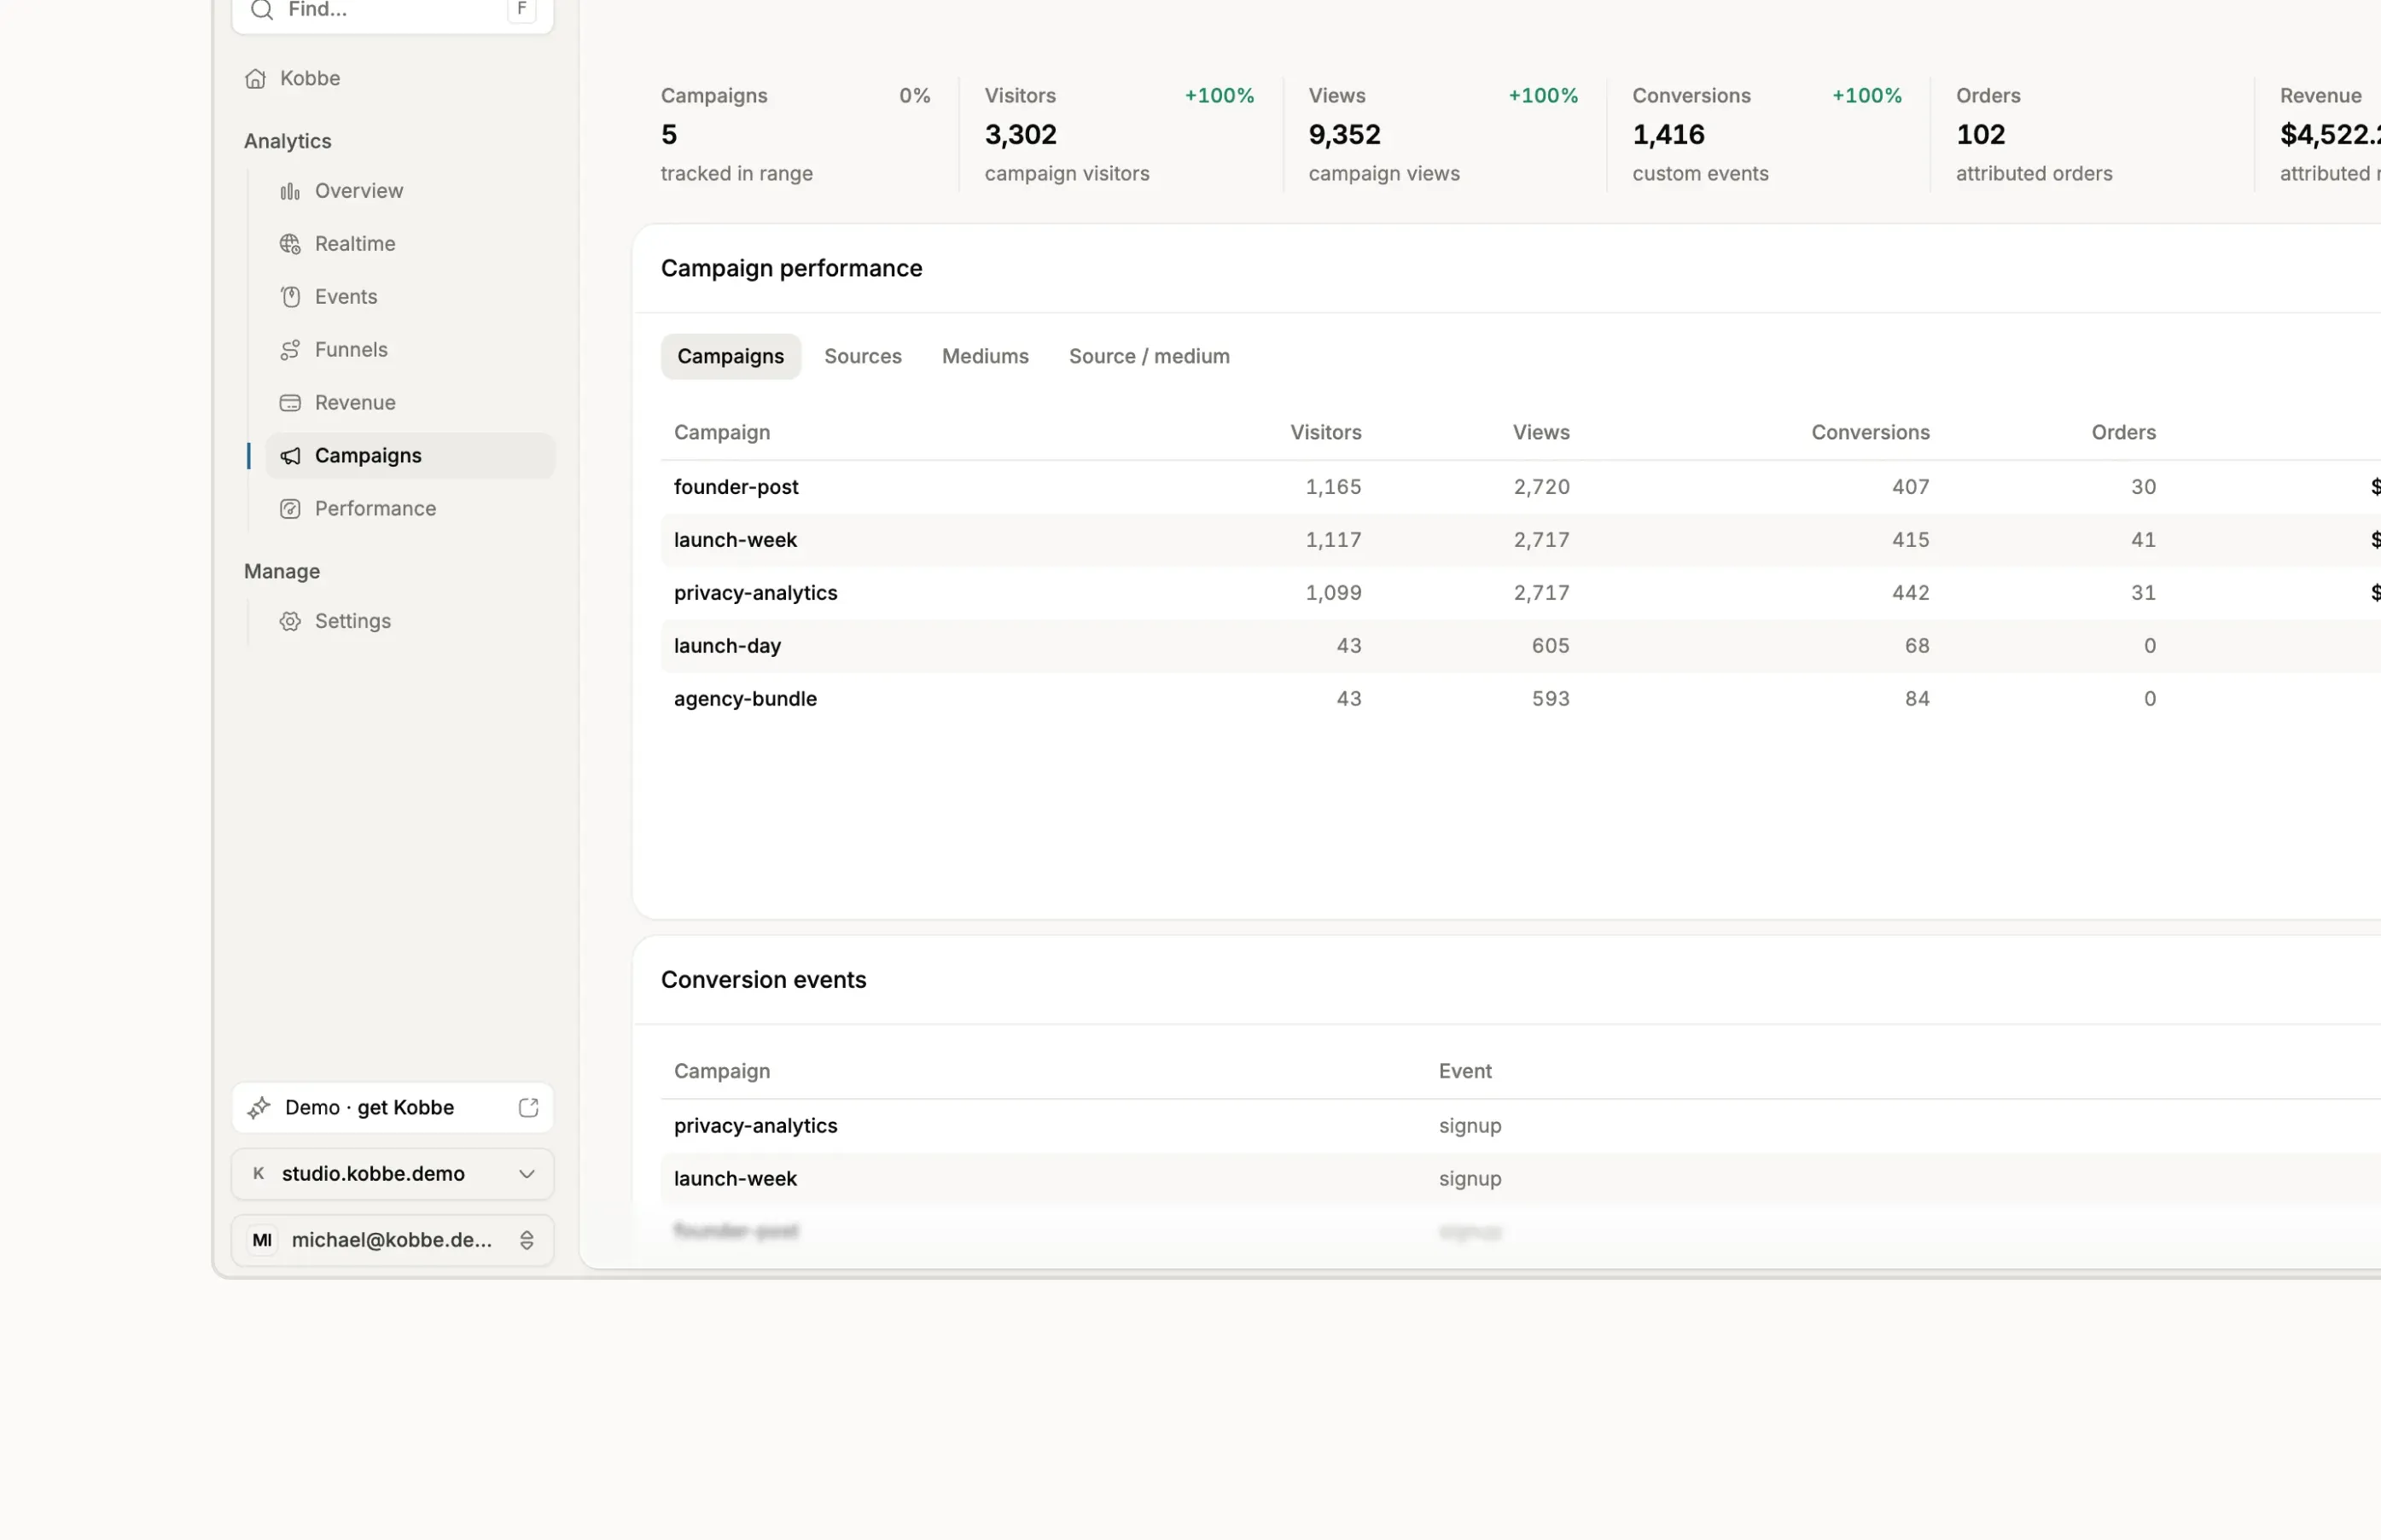This screenshot has height=1540, width=2381.
Task: Open Overview in the sidebar
Action: pyautogui.click(x=410, y=191)
